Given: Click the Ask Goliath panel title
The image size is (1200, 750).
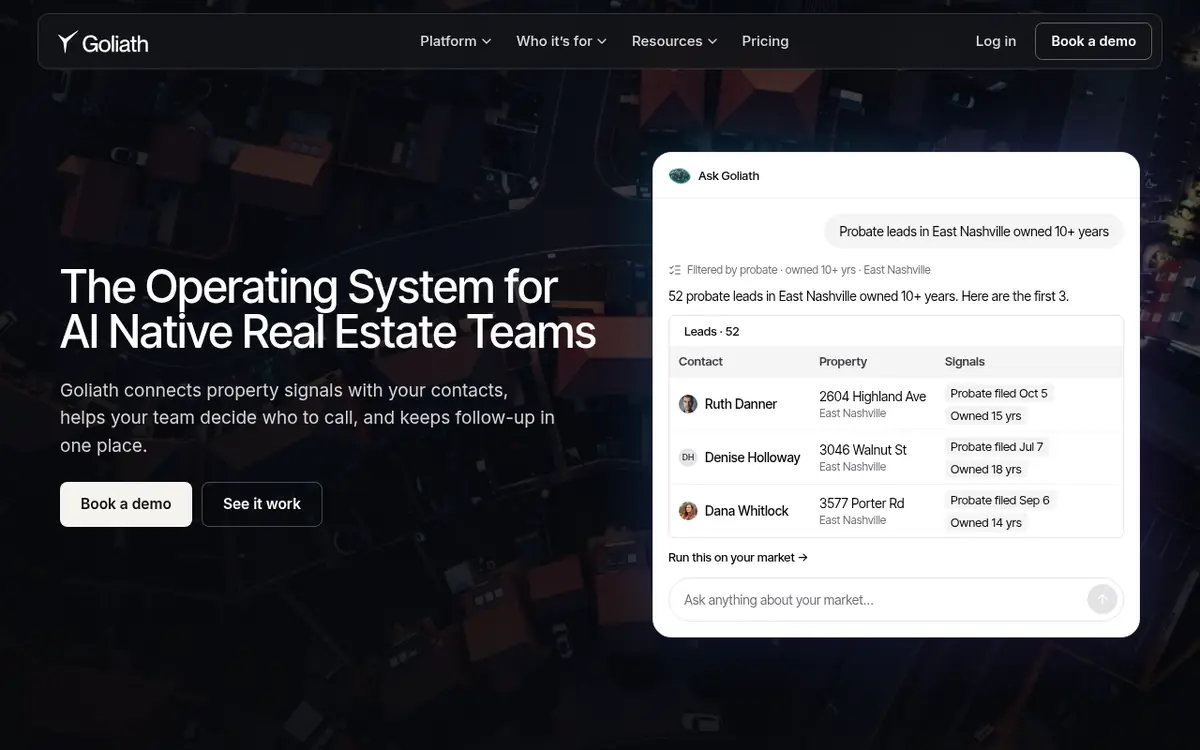Looking at the screenshot, I should click(729, 176).
